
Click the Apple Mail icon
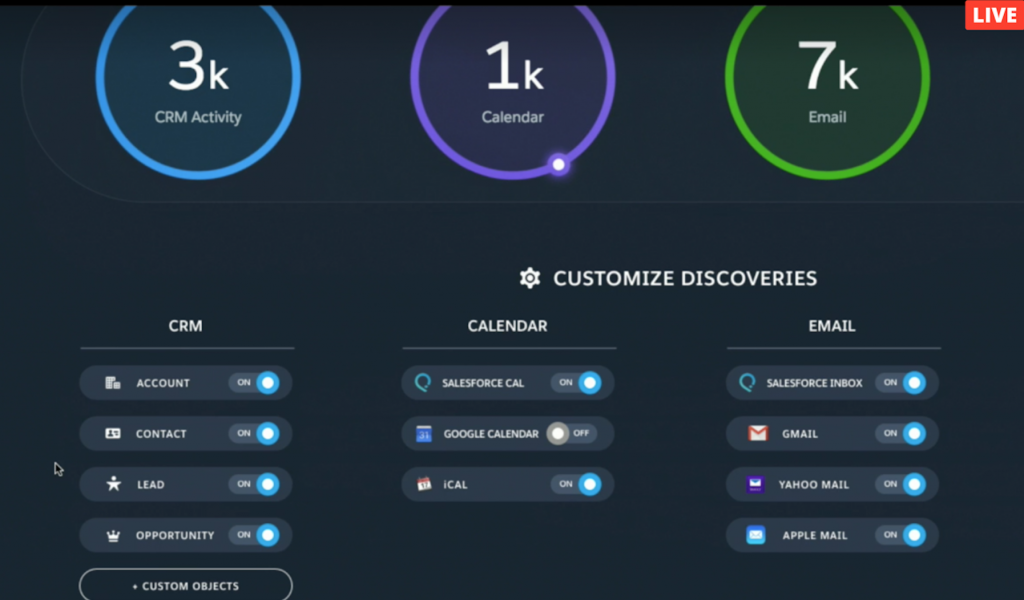tap(756, 535)
